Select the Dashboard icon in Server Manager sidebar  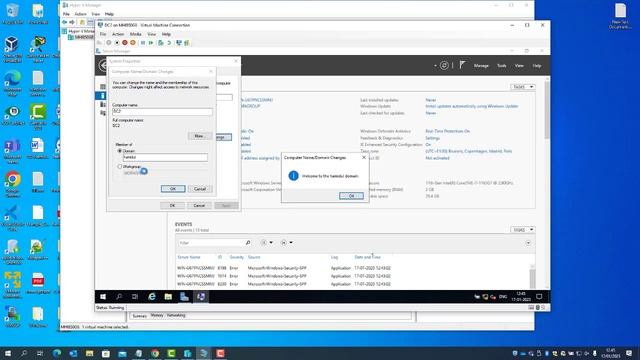[x=102, y=87]
